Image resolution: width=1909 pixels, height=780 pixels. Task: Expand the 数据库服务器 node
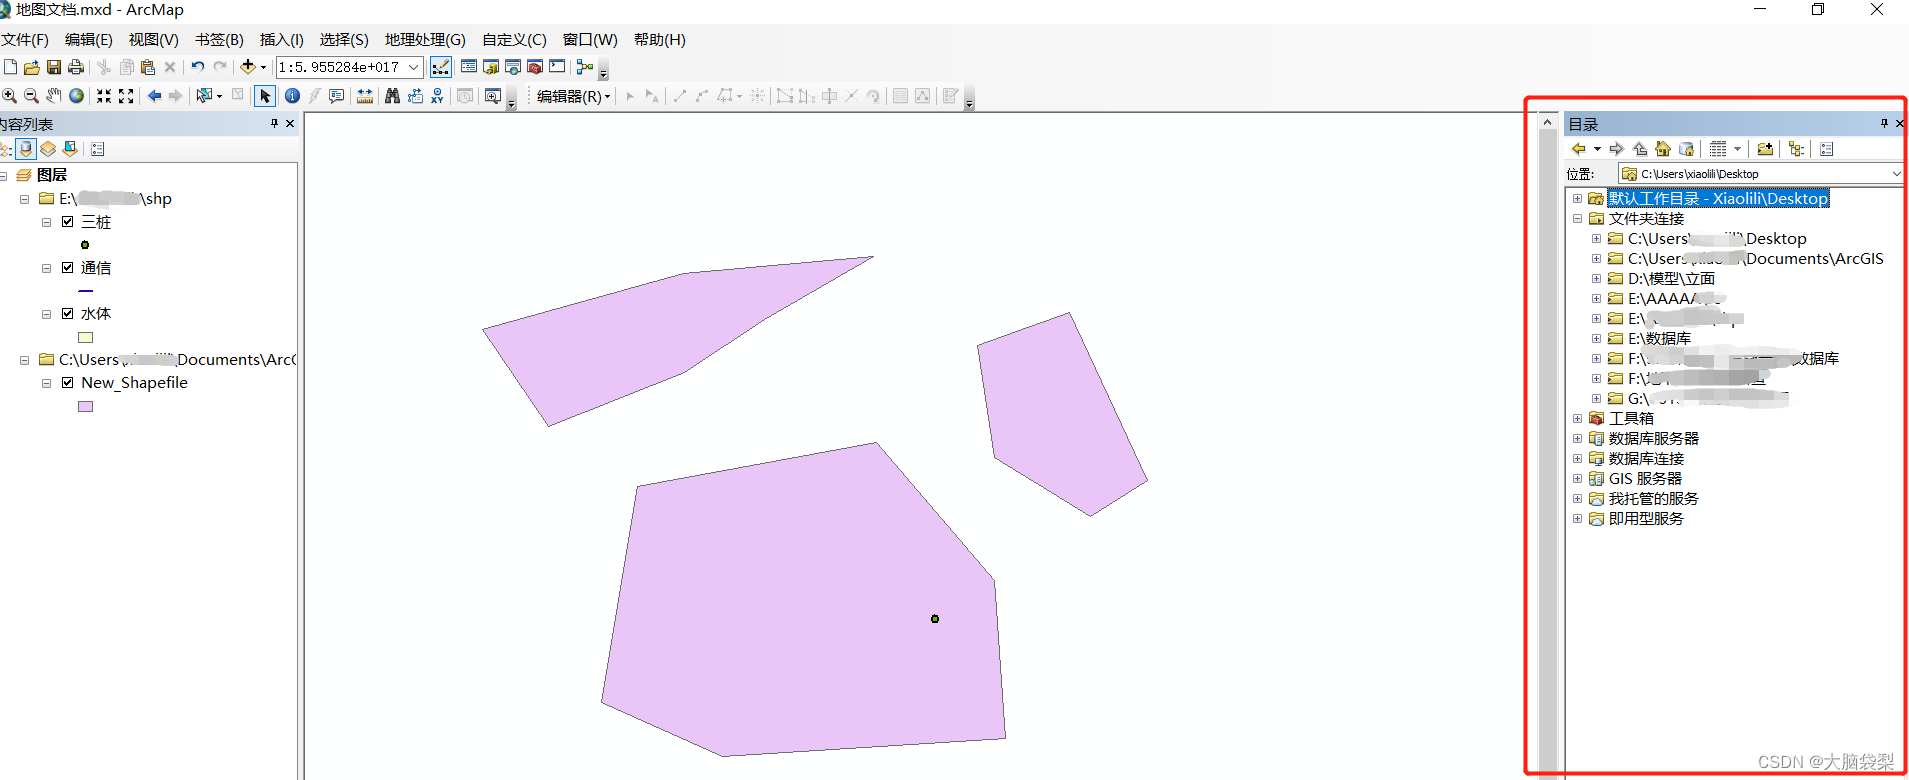[x=1578, y=439]
